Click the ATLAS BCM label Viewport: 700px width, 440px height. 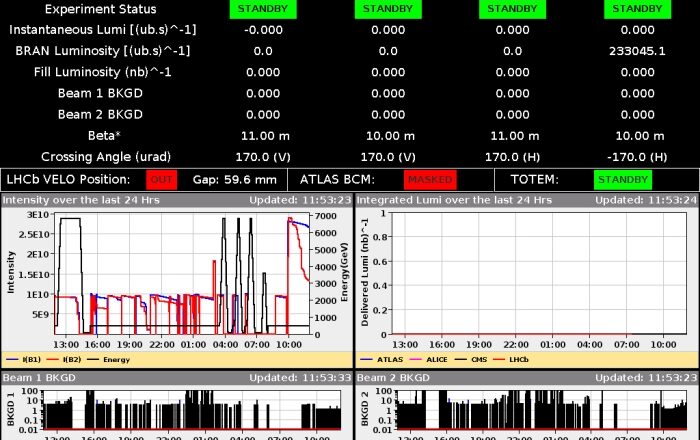337,179
